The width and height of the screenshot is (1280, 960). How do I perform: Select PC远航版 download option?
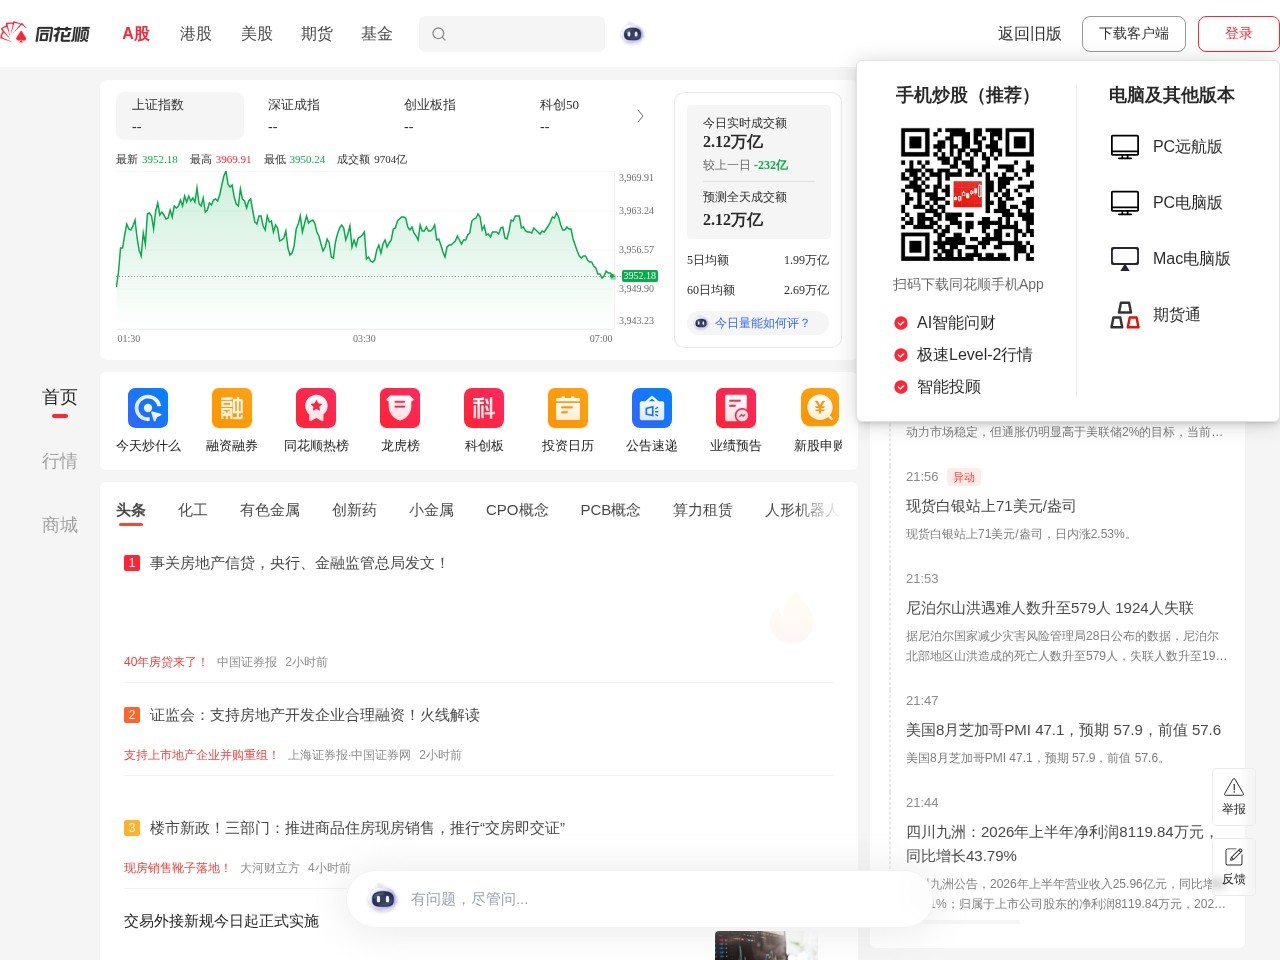coord(1167,147)
